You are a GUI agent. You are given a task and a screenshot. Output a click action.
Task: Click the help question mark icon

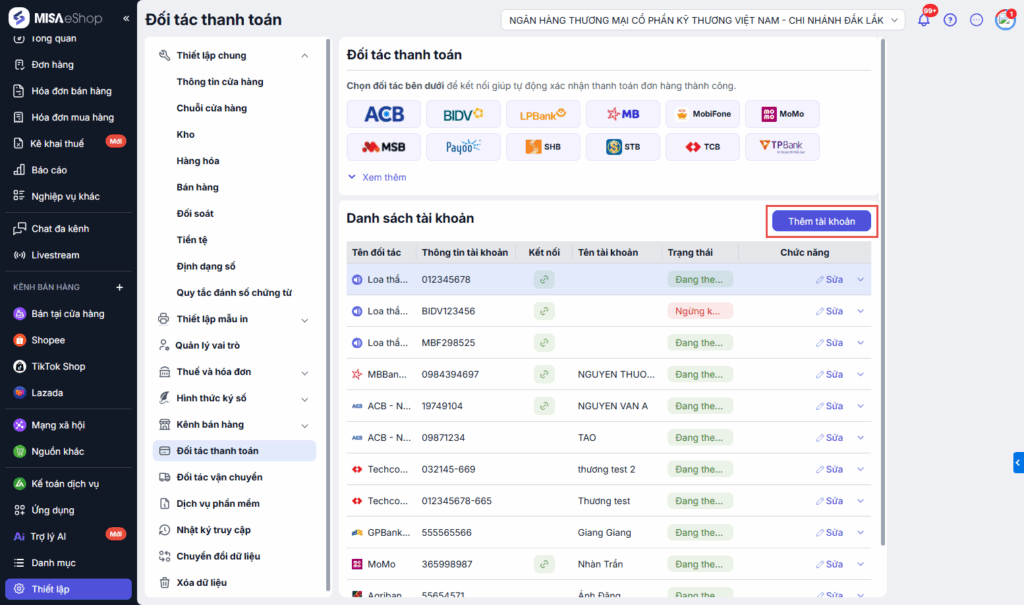950,19
